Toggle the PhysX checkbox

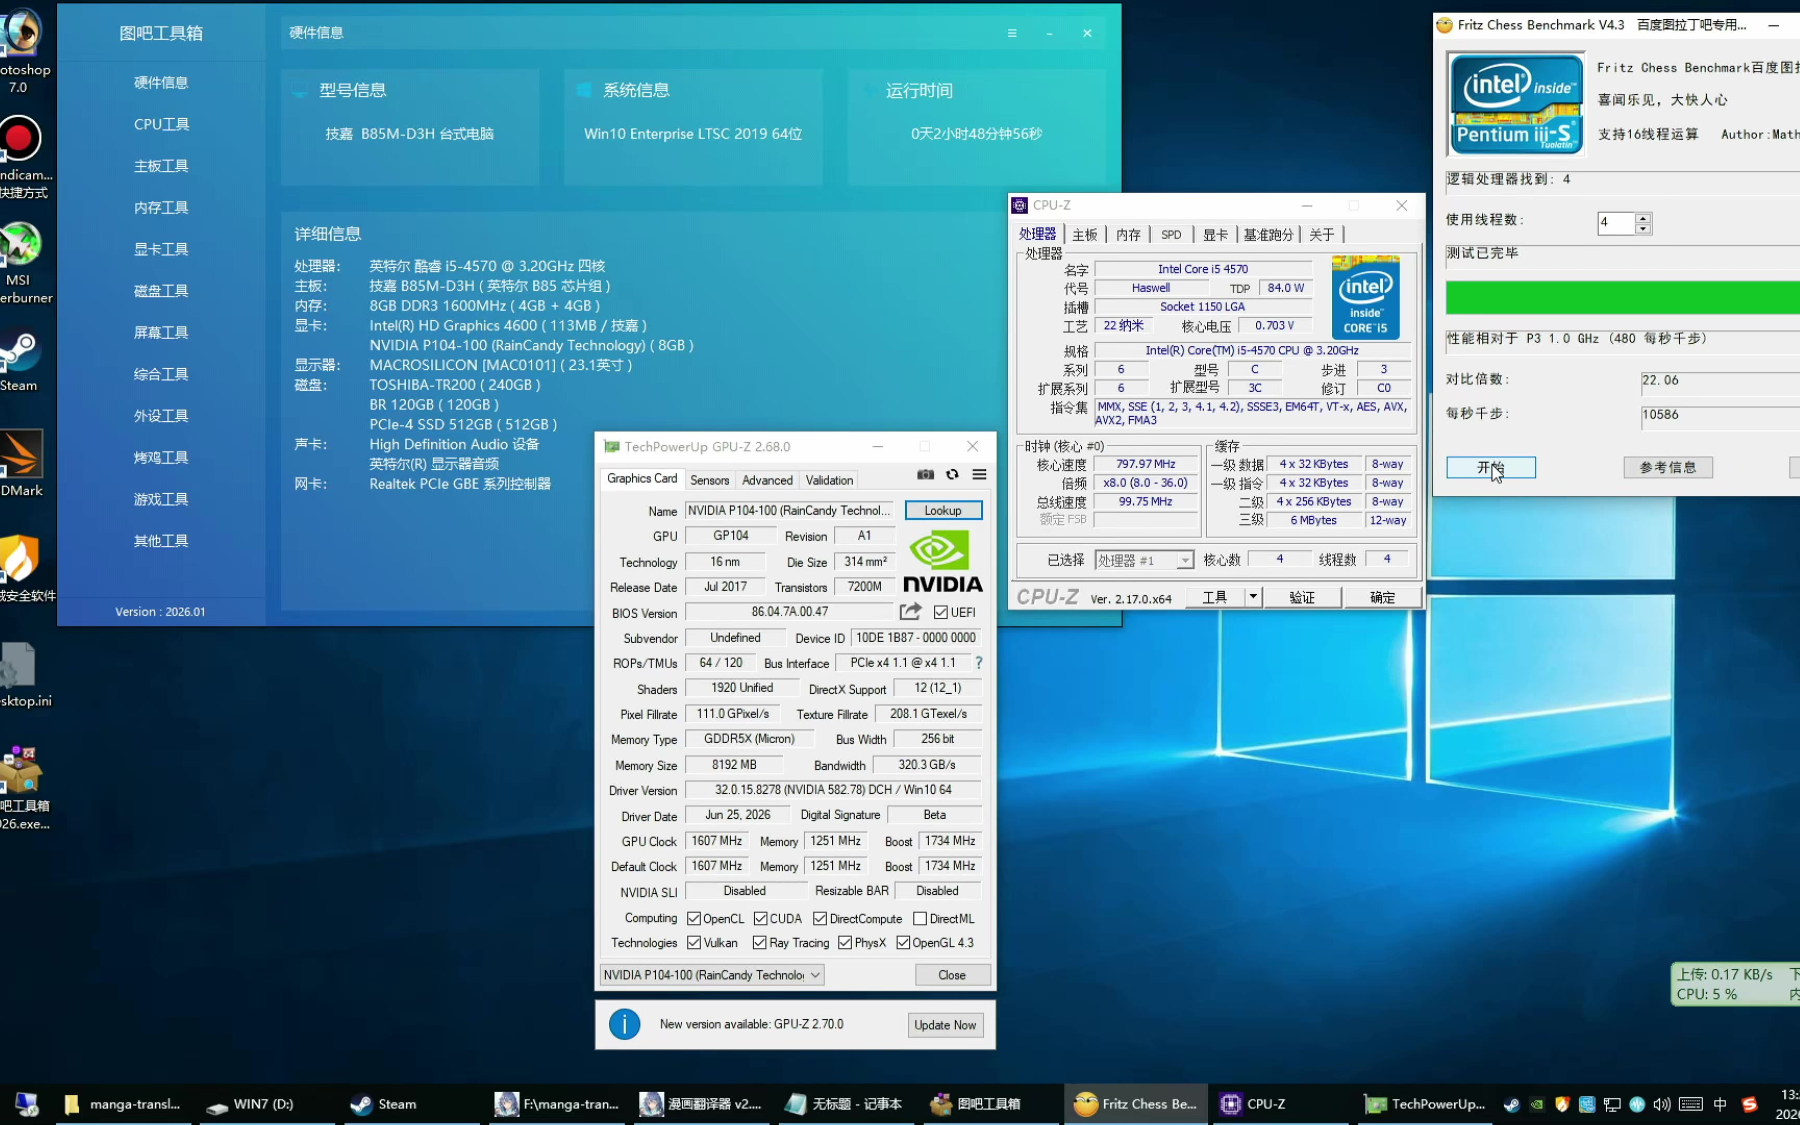coord(845,942)
